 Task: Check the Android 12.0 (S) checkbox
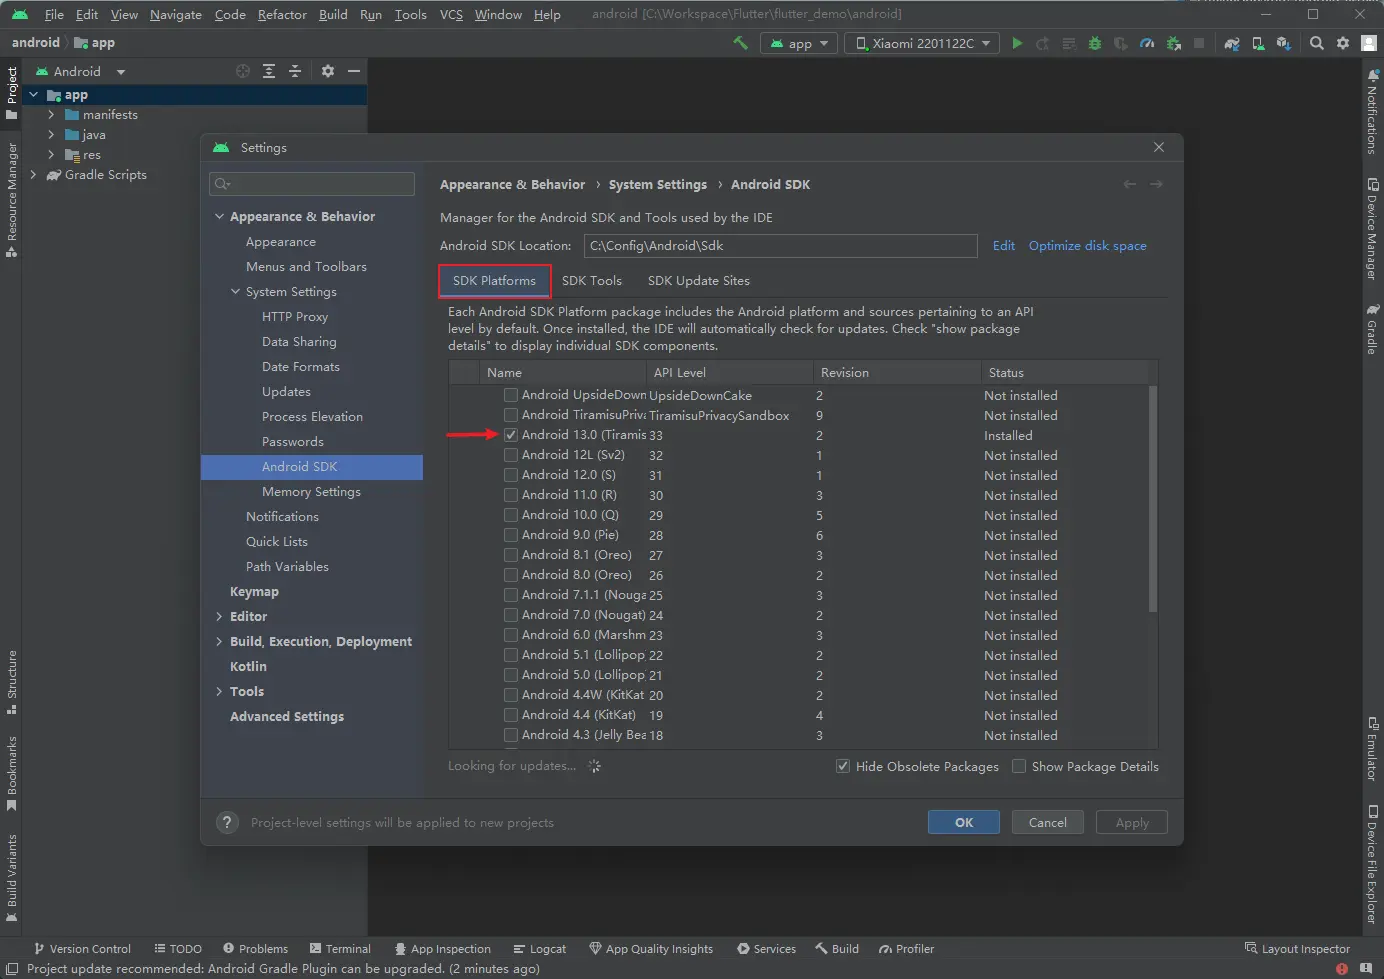click(511, 475)
